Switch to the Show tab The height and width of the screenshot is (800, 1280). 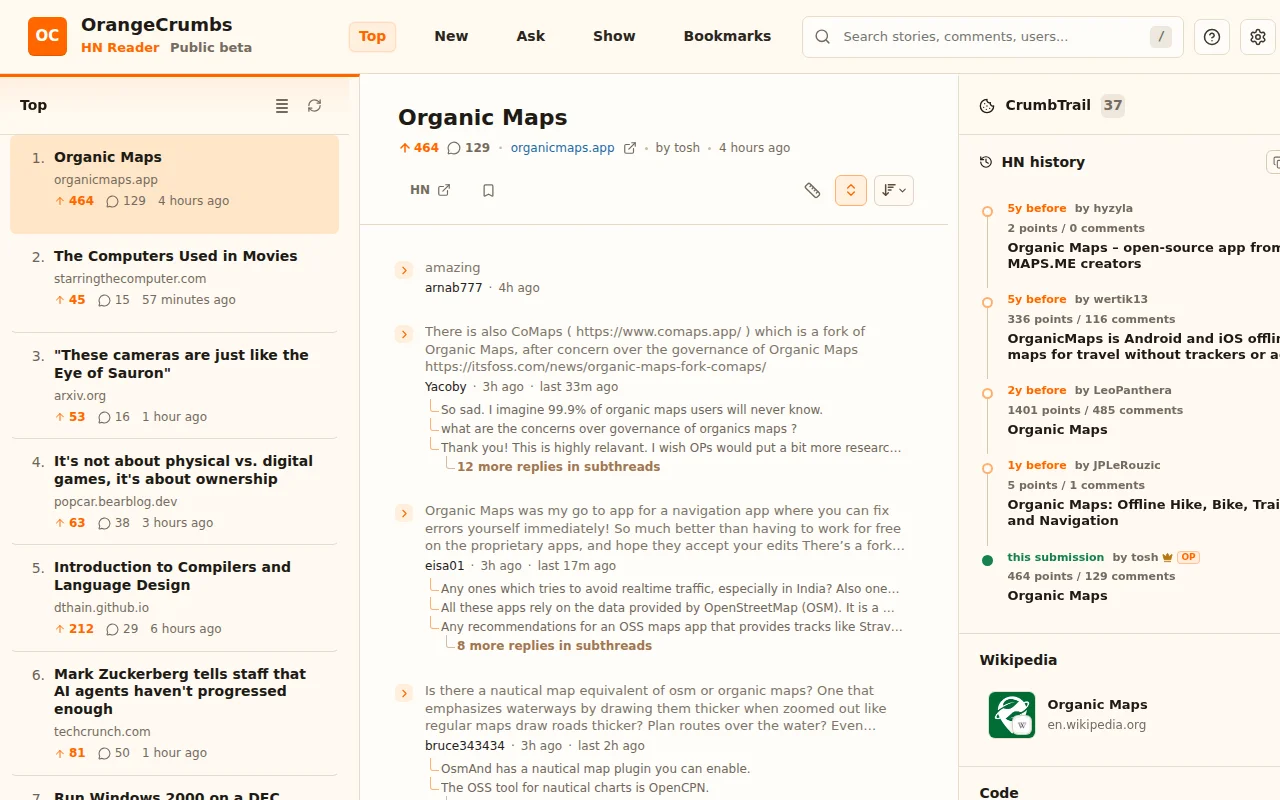point(614,37)
